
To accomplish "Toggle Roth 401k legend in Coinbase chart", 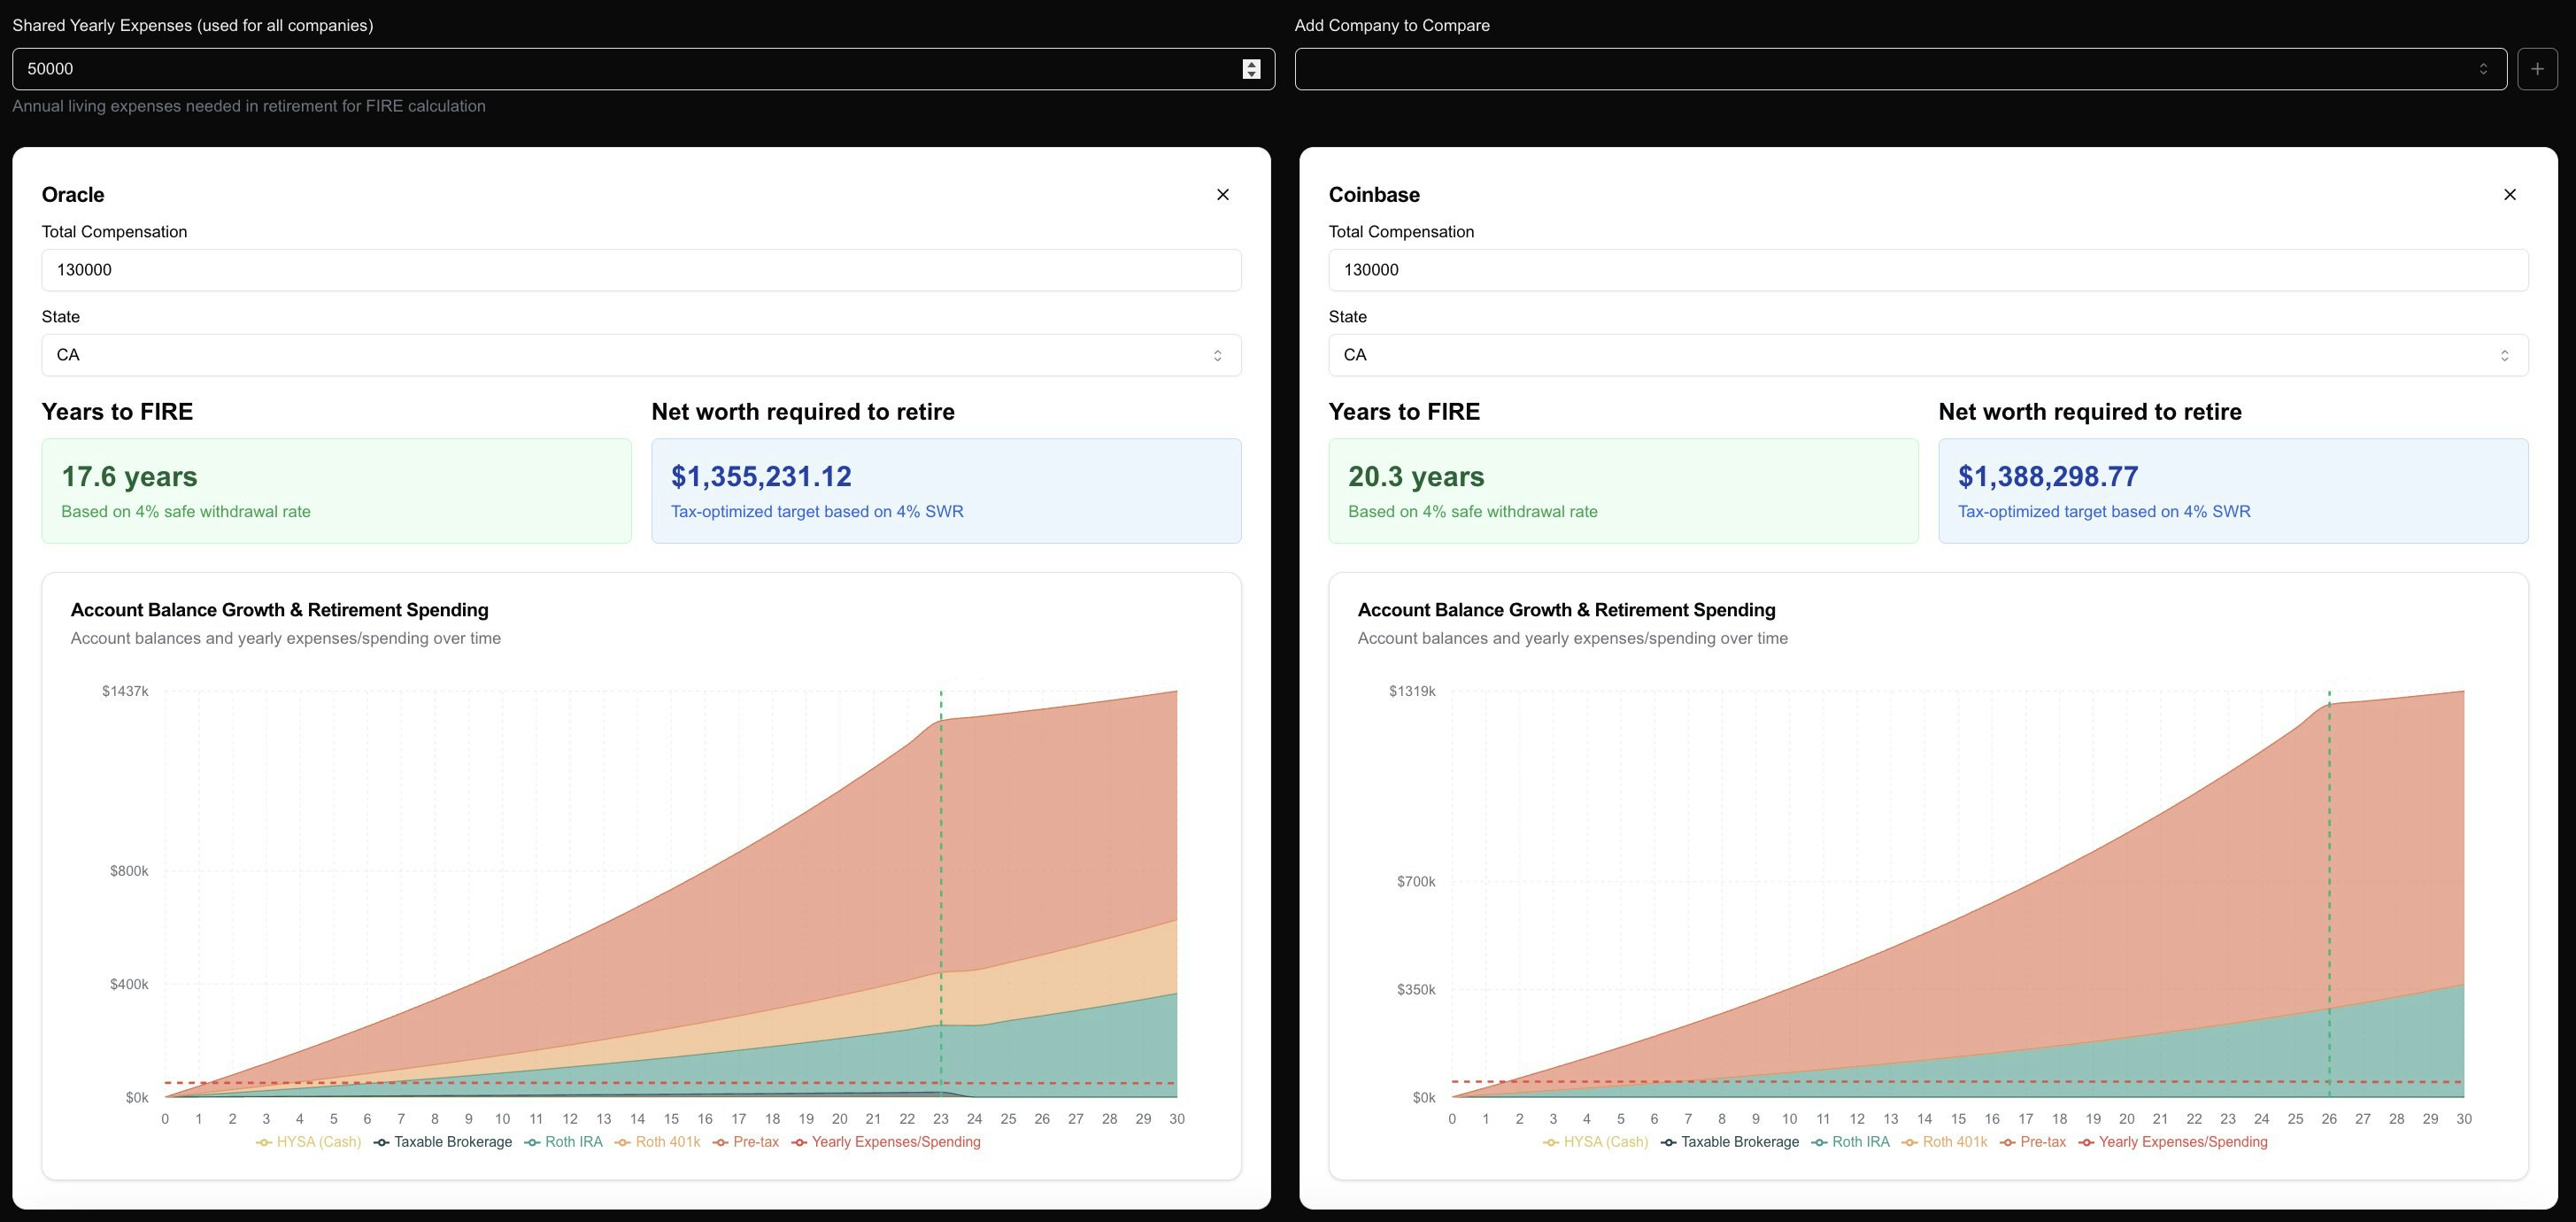I will tap(1944, 1142).
